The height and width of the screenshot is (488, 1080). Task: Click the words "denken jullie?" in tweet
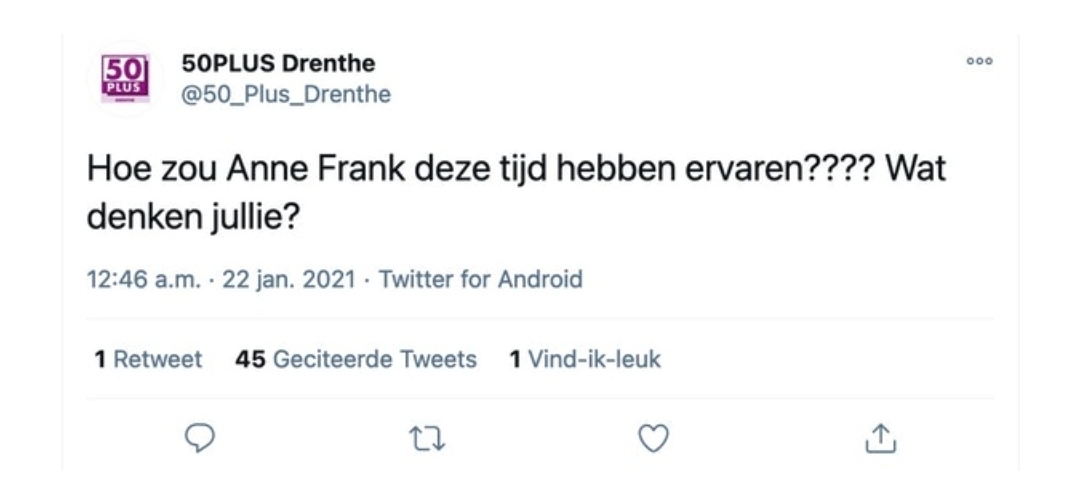[x=193, y=217]
